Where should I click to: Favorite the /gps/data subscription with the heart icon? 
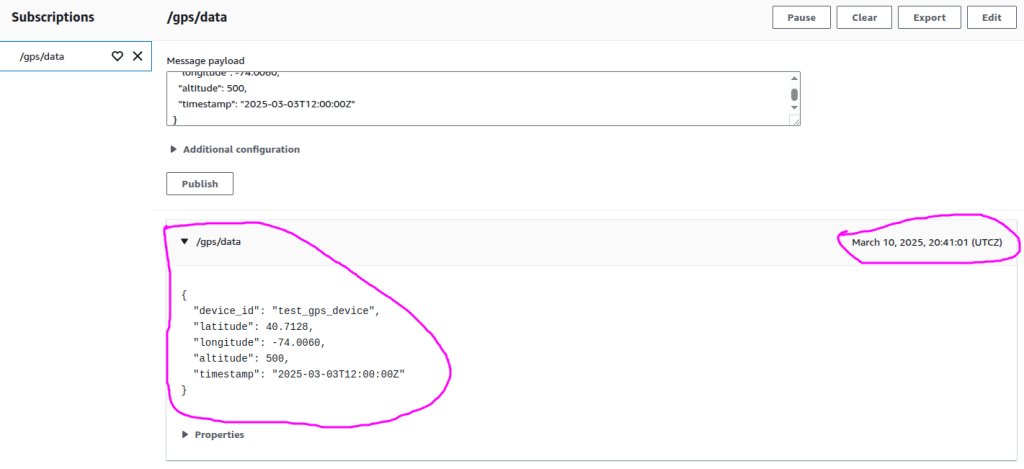(x=117, y=57)
